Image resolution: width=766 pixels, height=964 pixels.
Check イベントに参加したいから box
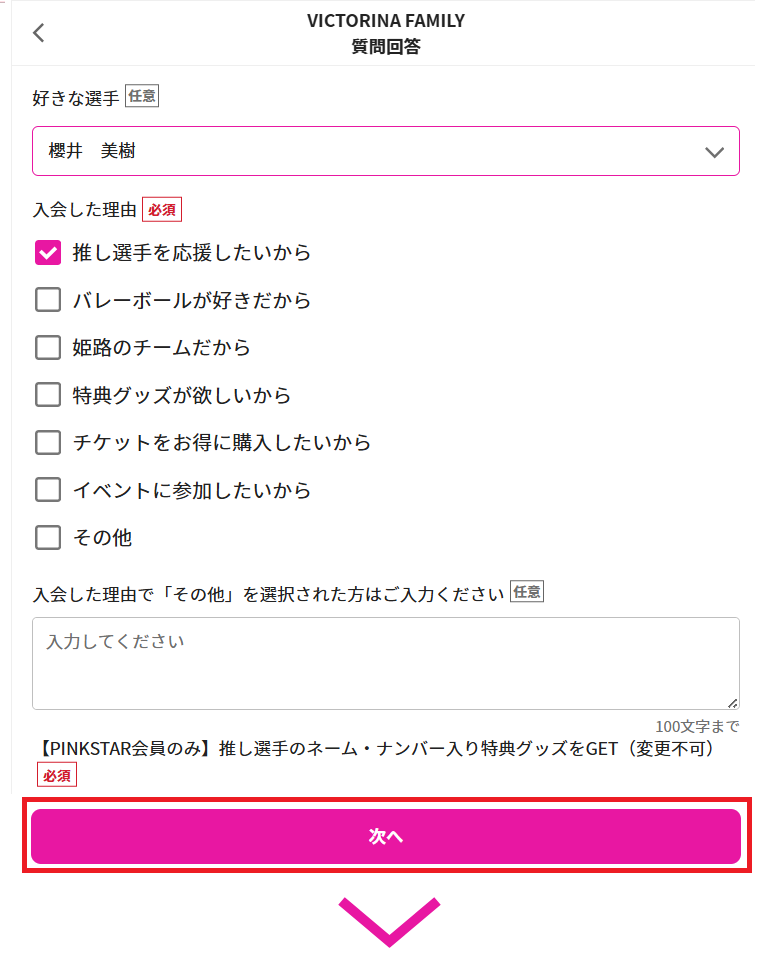tap(48, 490)
